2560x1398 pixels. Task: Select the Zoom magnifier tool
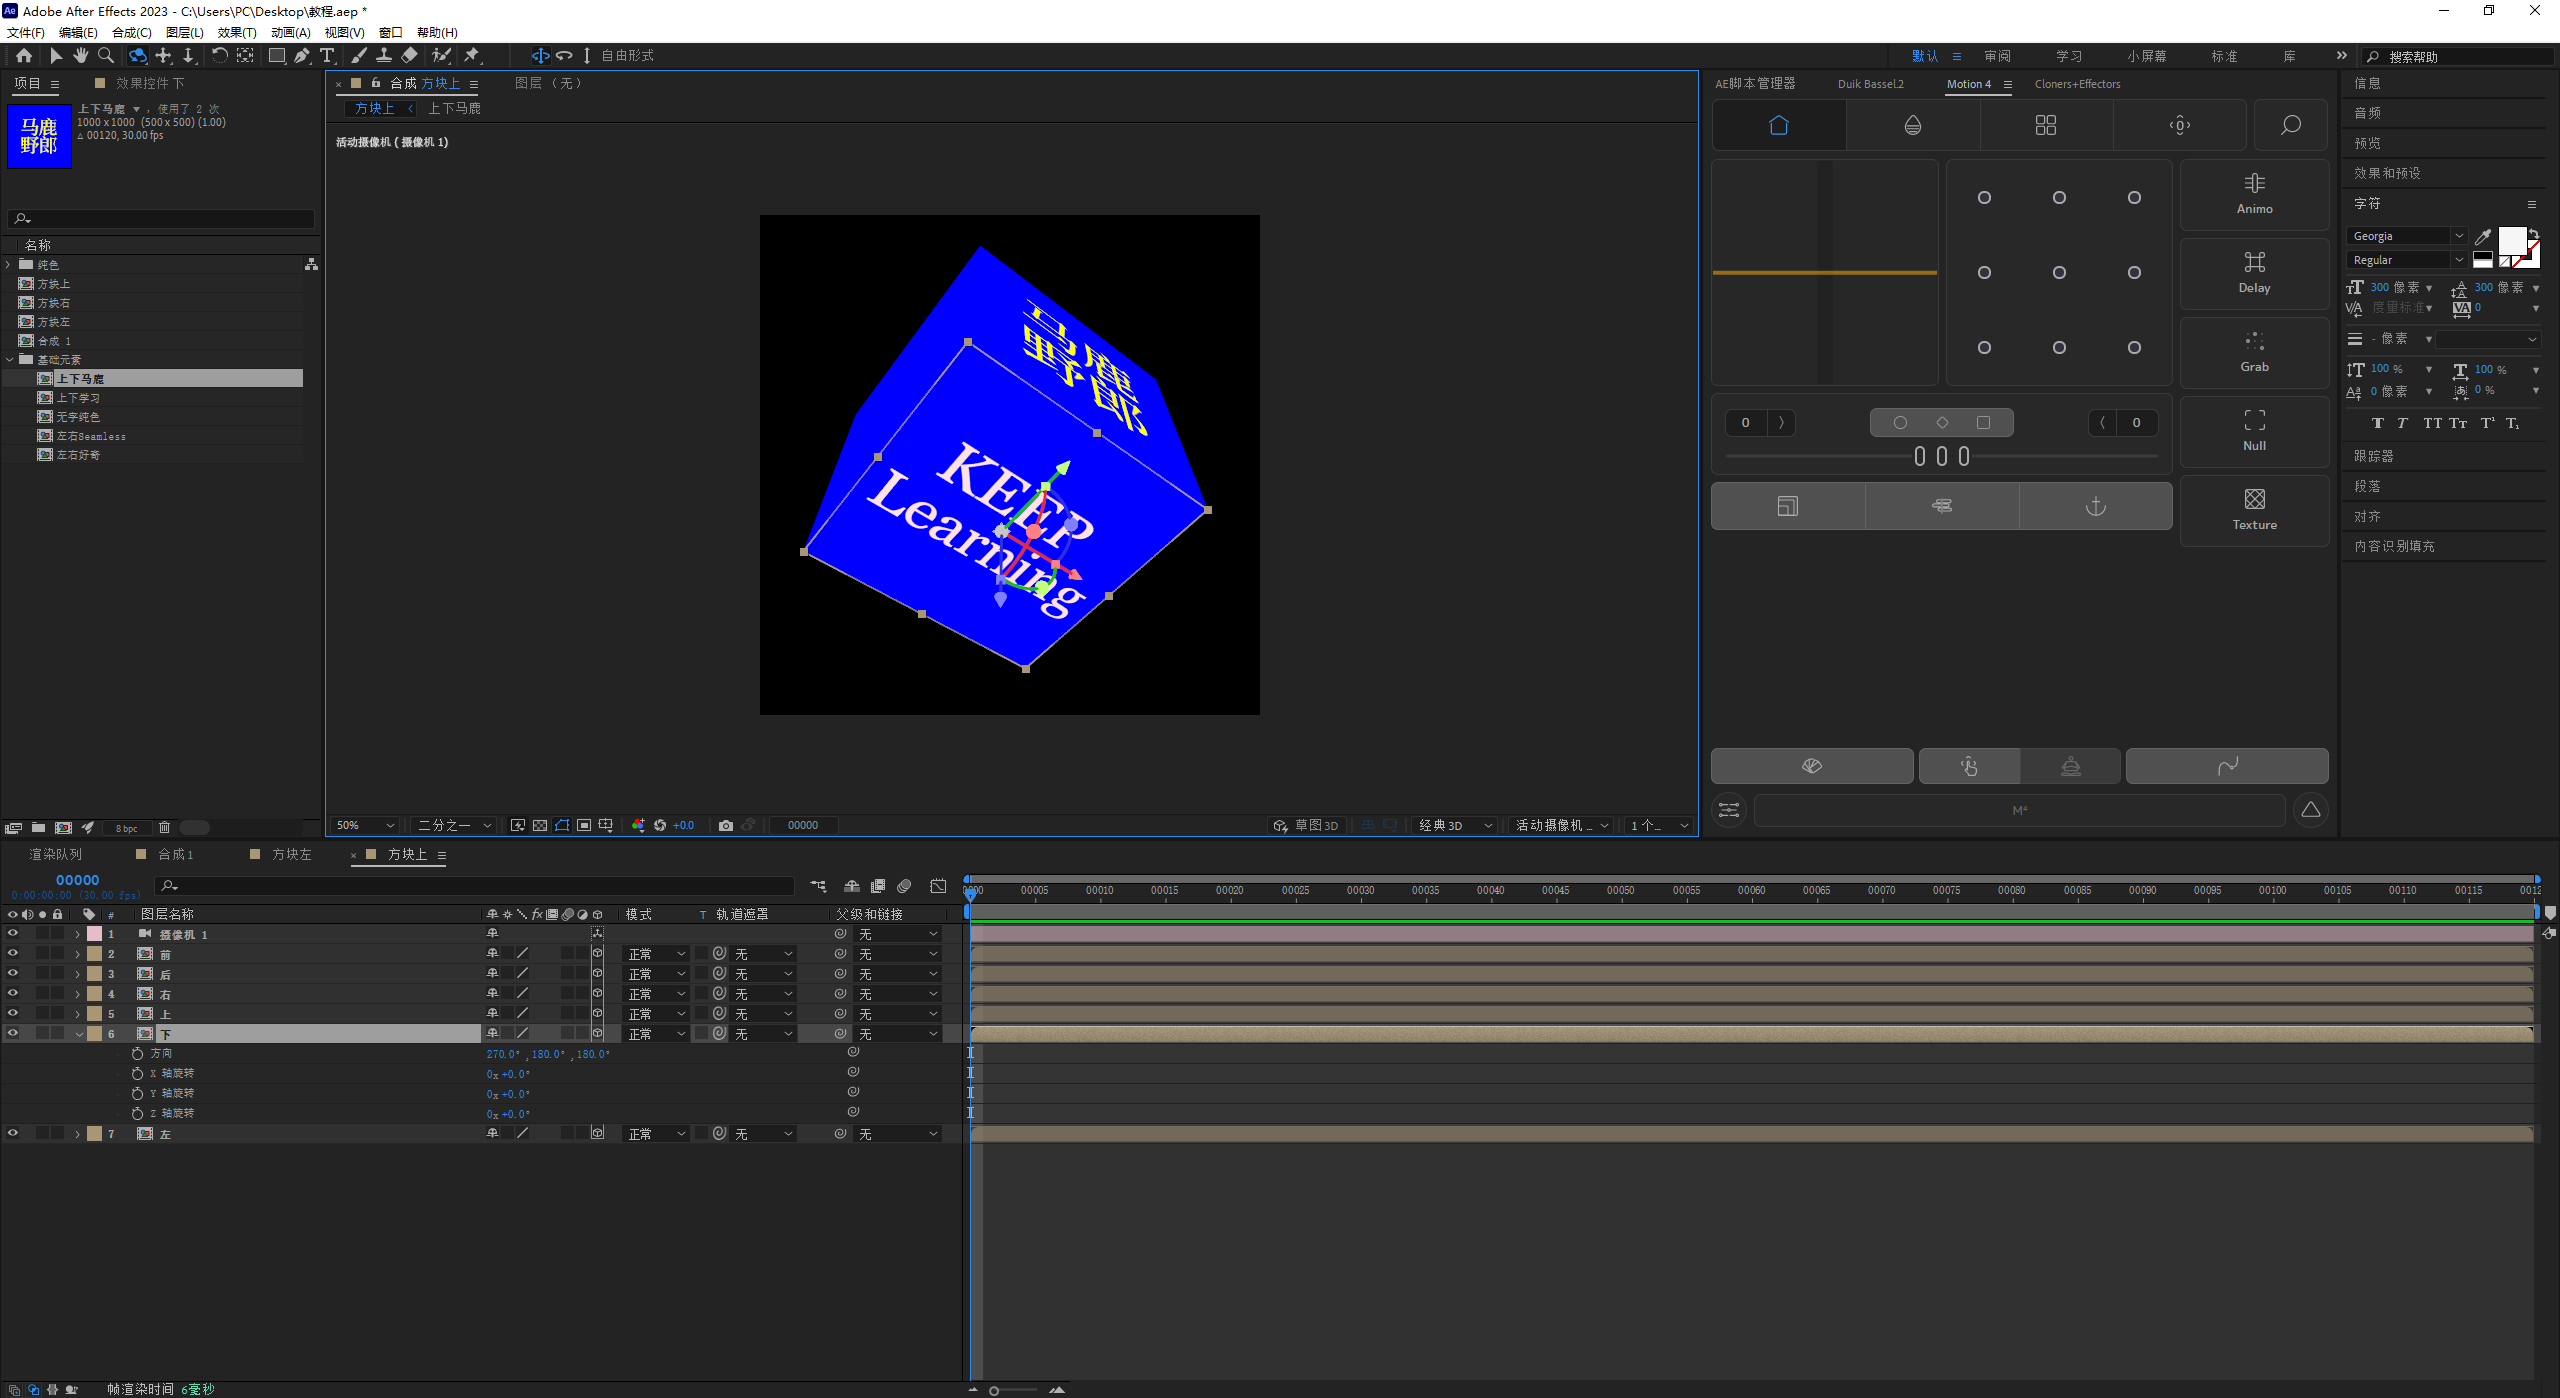coord(105,56)
